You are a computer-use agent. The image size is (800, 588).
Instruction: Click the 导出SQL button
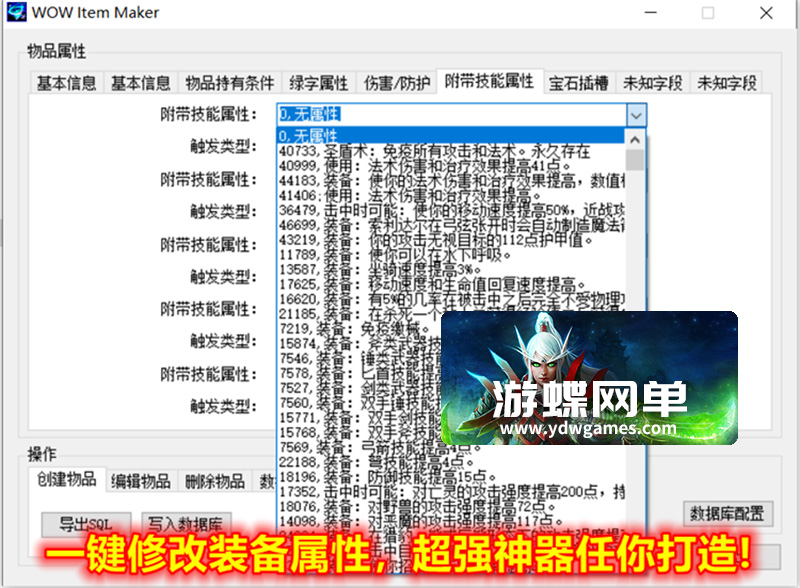point(86,524)
